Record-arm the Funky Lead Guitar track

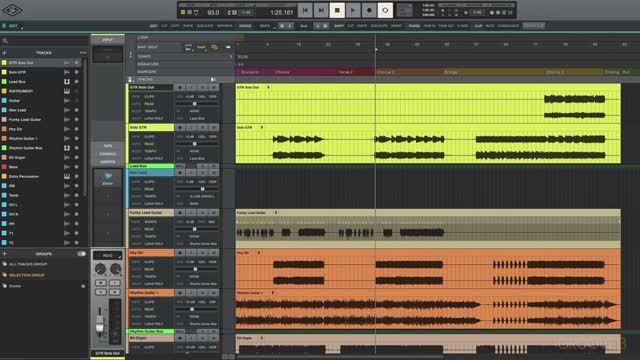(x=180, y=213)
